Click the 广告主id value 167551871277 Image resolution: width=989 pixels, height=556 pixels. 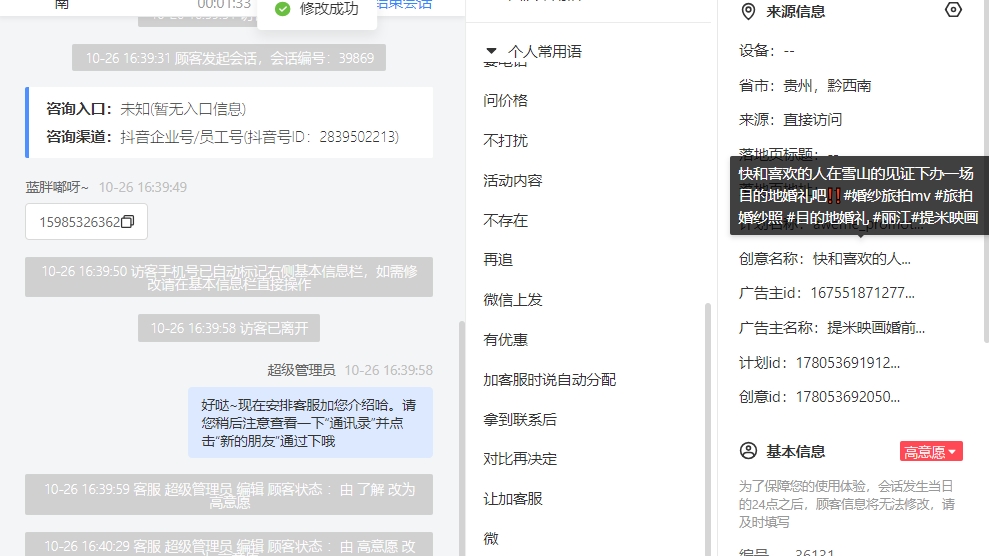(862, 293)
